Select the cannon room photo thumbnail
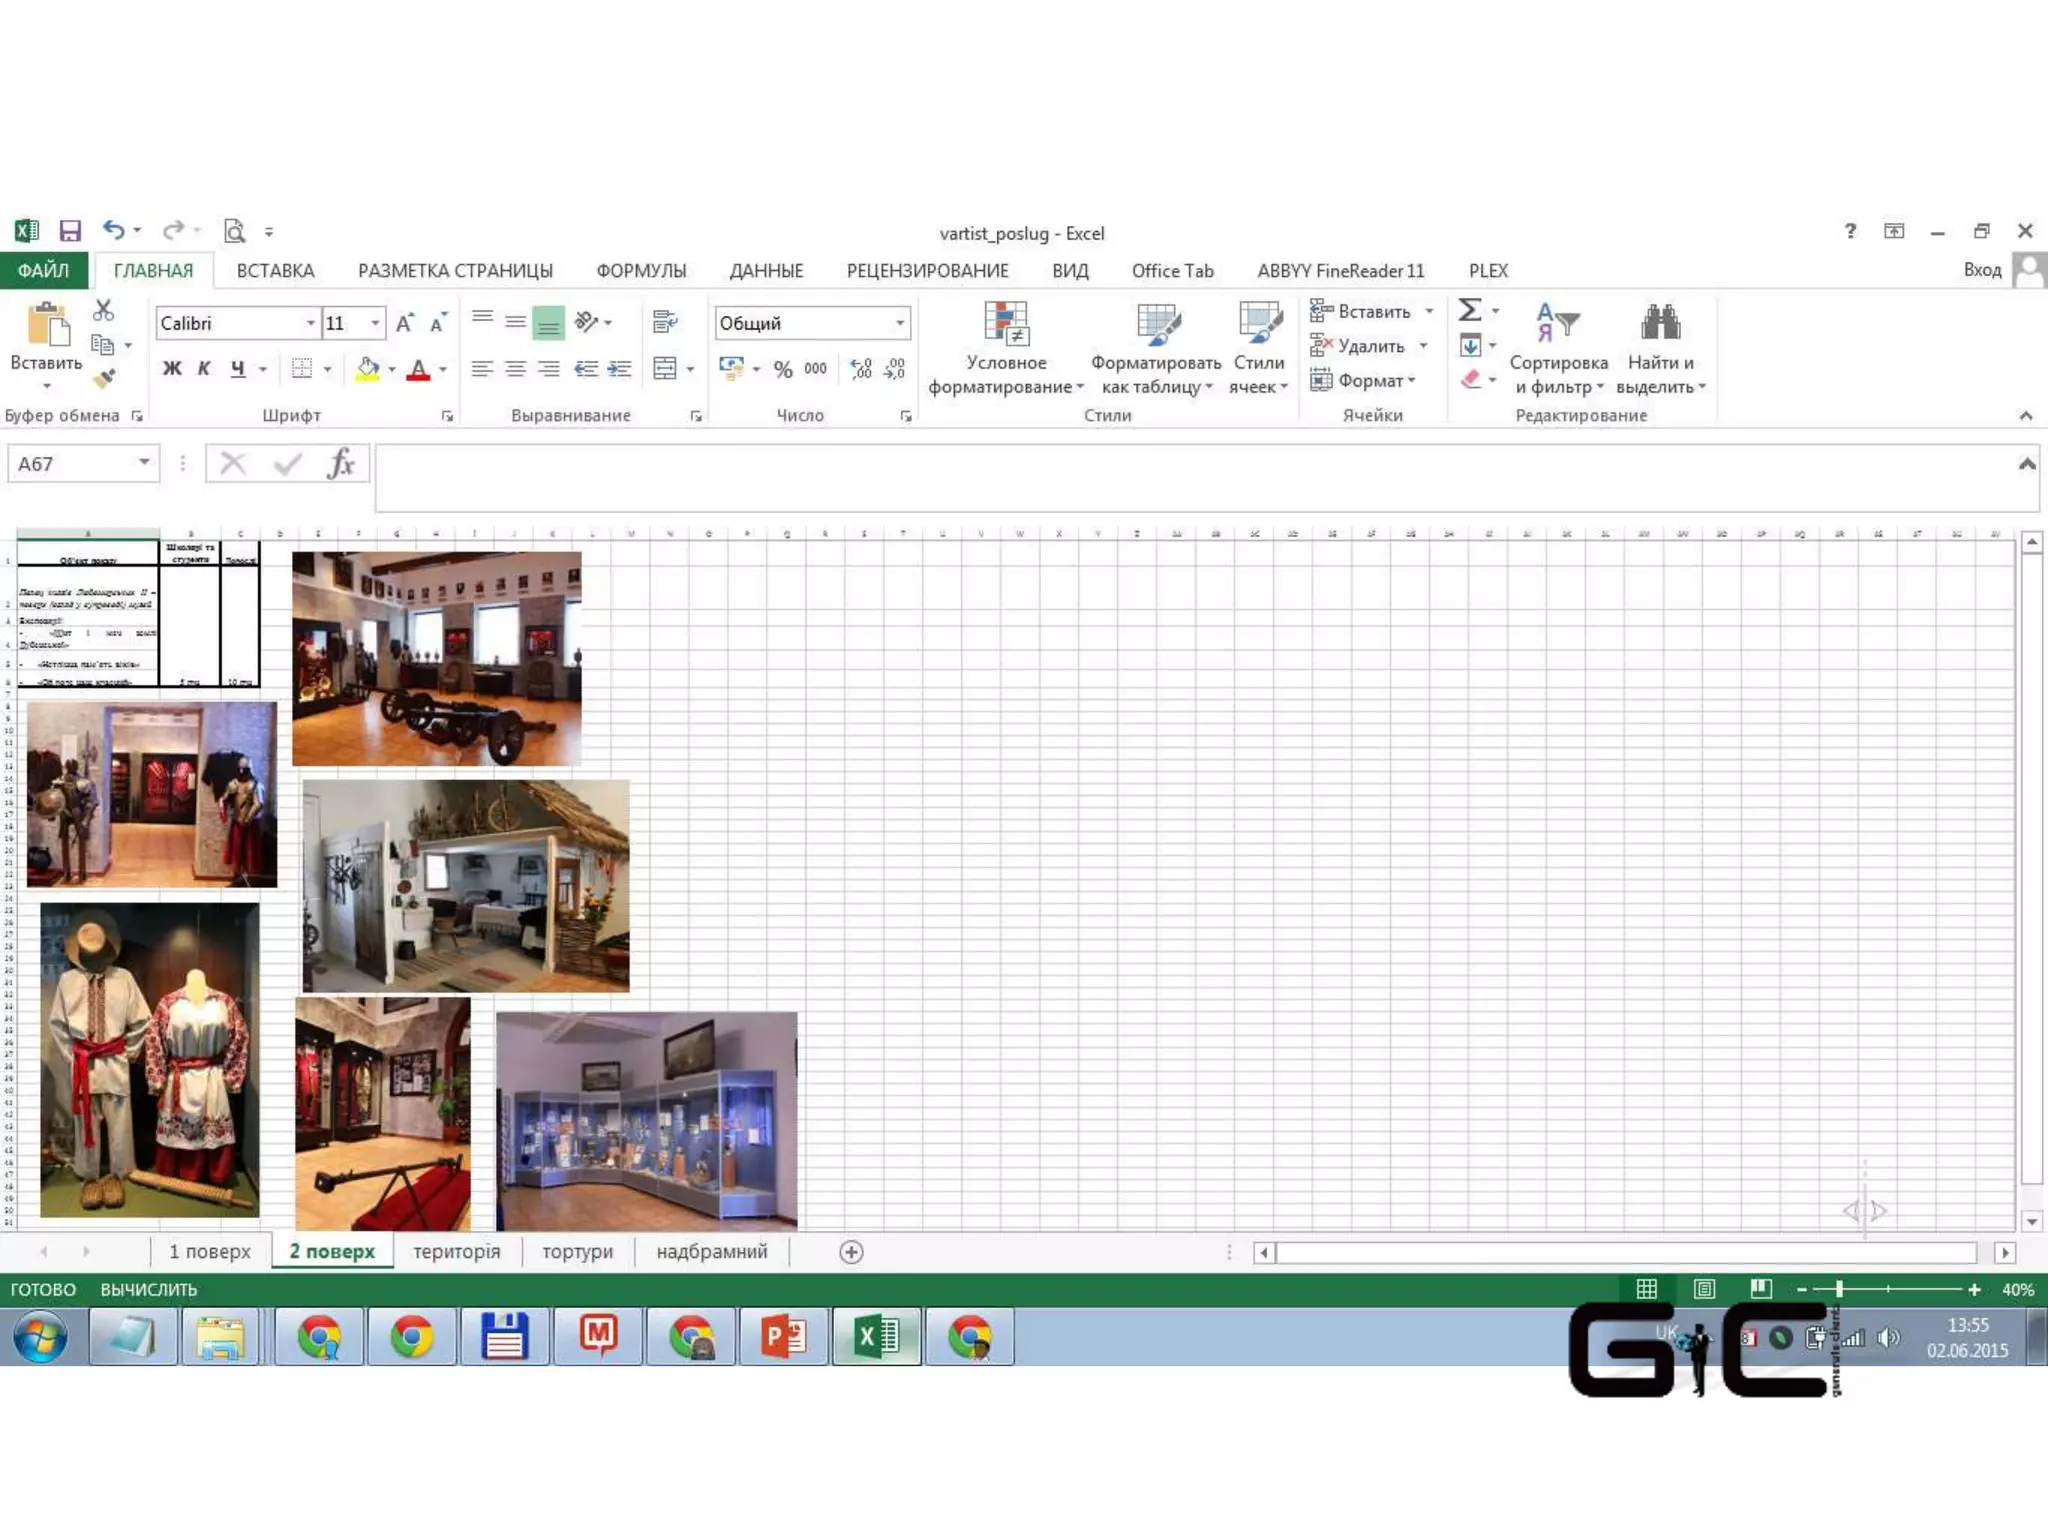This screenshot has width=2048, height=1536. pos(436,658)
